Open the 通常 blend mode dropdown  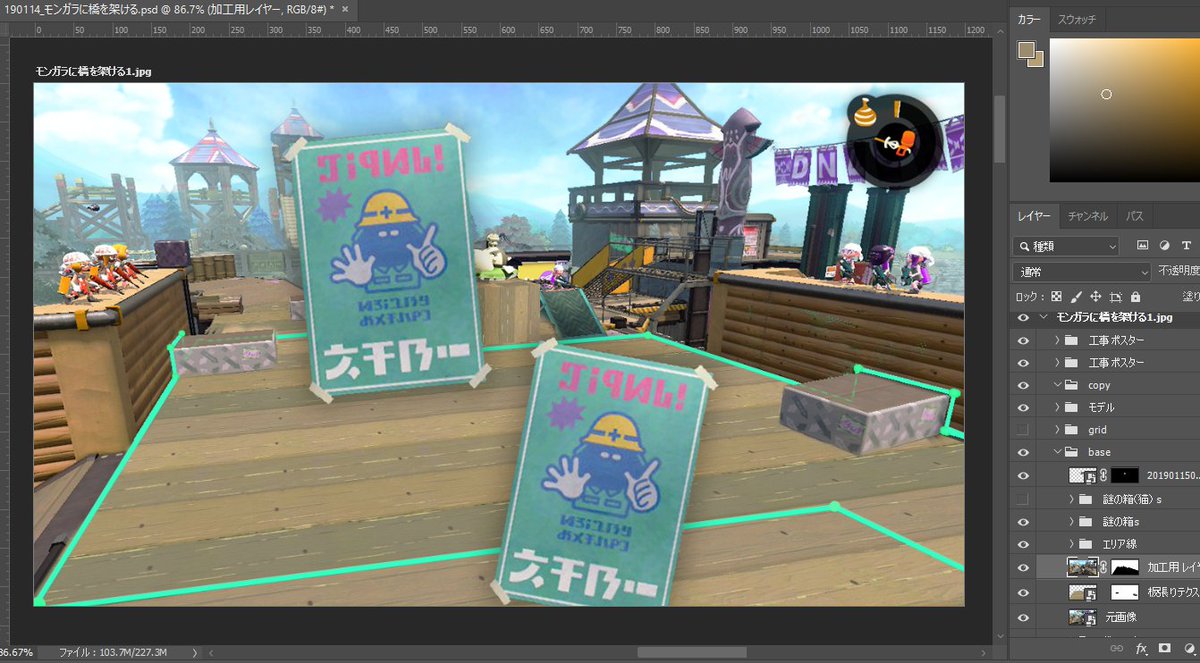(1081, 271)
